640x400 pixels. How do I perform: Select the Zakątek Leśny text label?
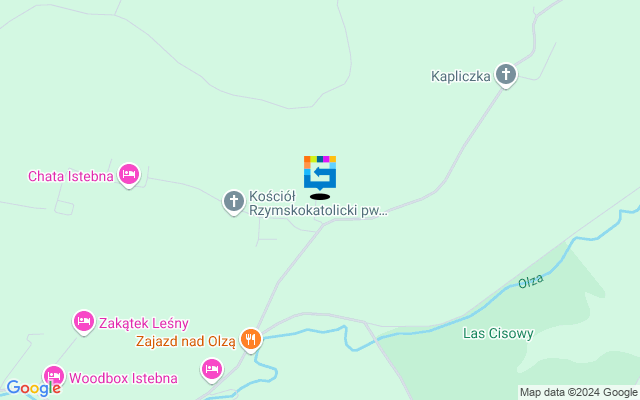(144, 323)
